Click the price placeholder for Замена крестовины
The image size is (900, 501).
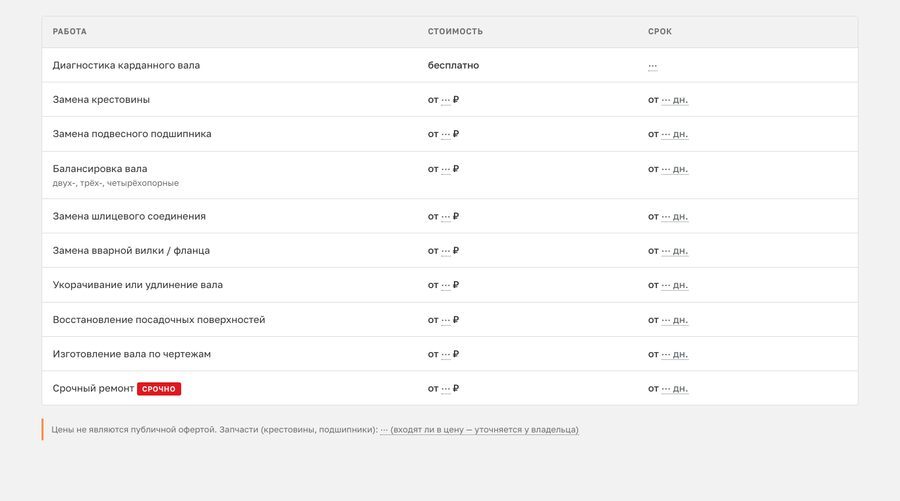click(x=443, y=100)
